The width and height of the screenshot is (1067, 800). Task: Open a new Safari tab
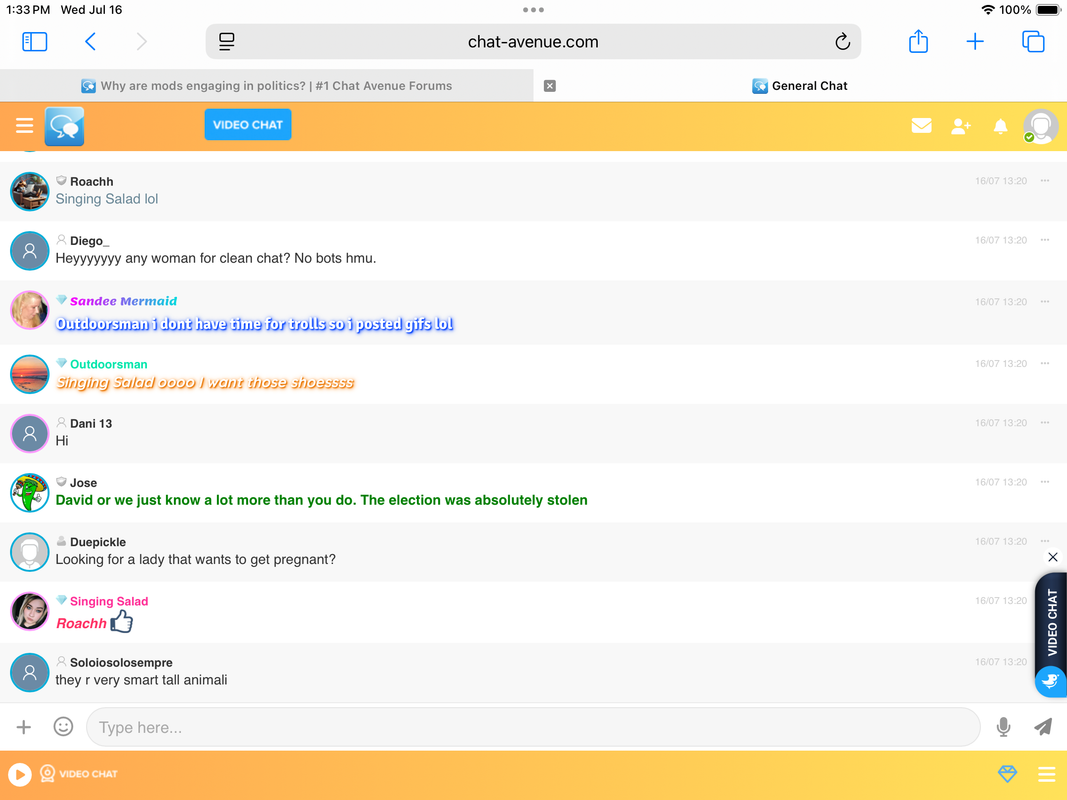975,42
